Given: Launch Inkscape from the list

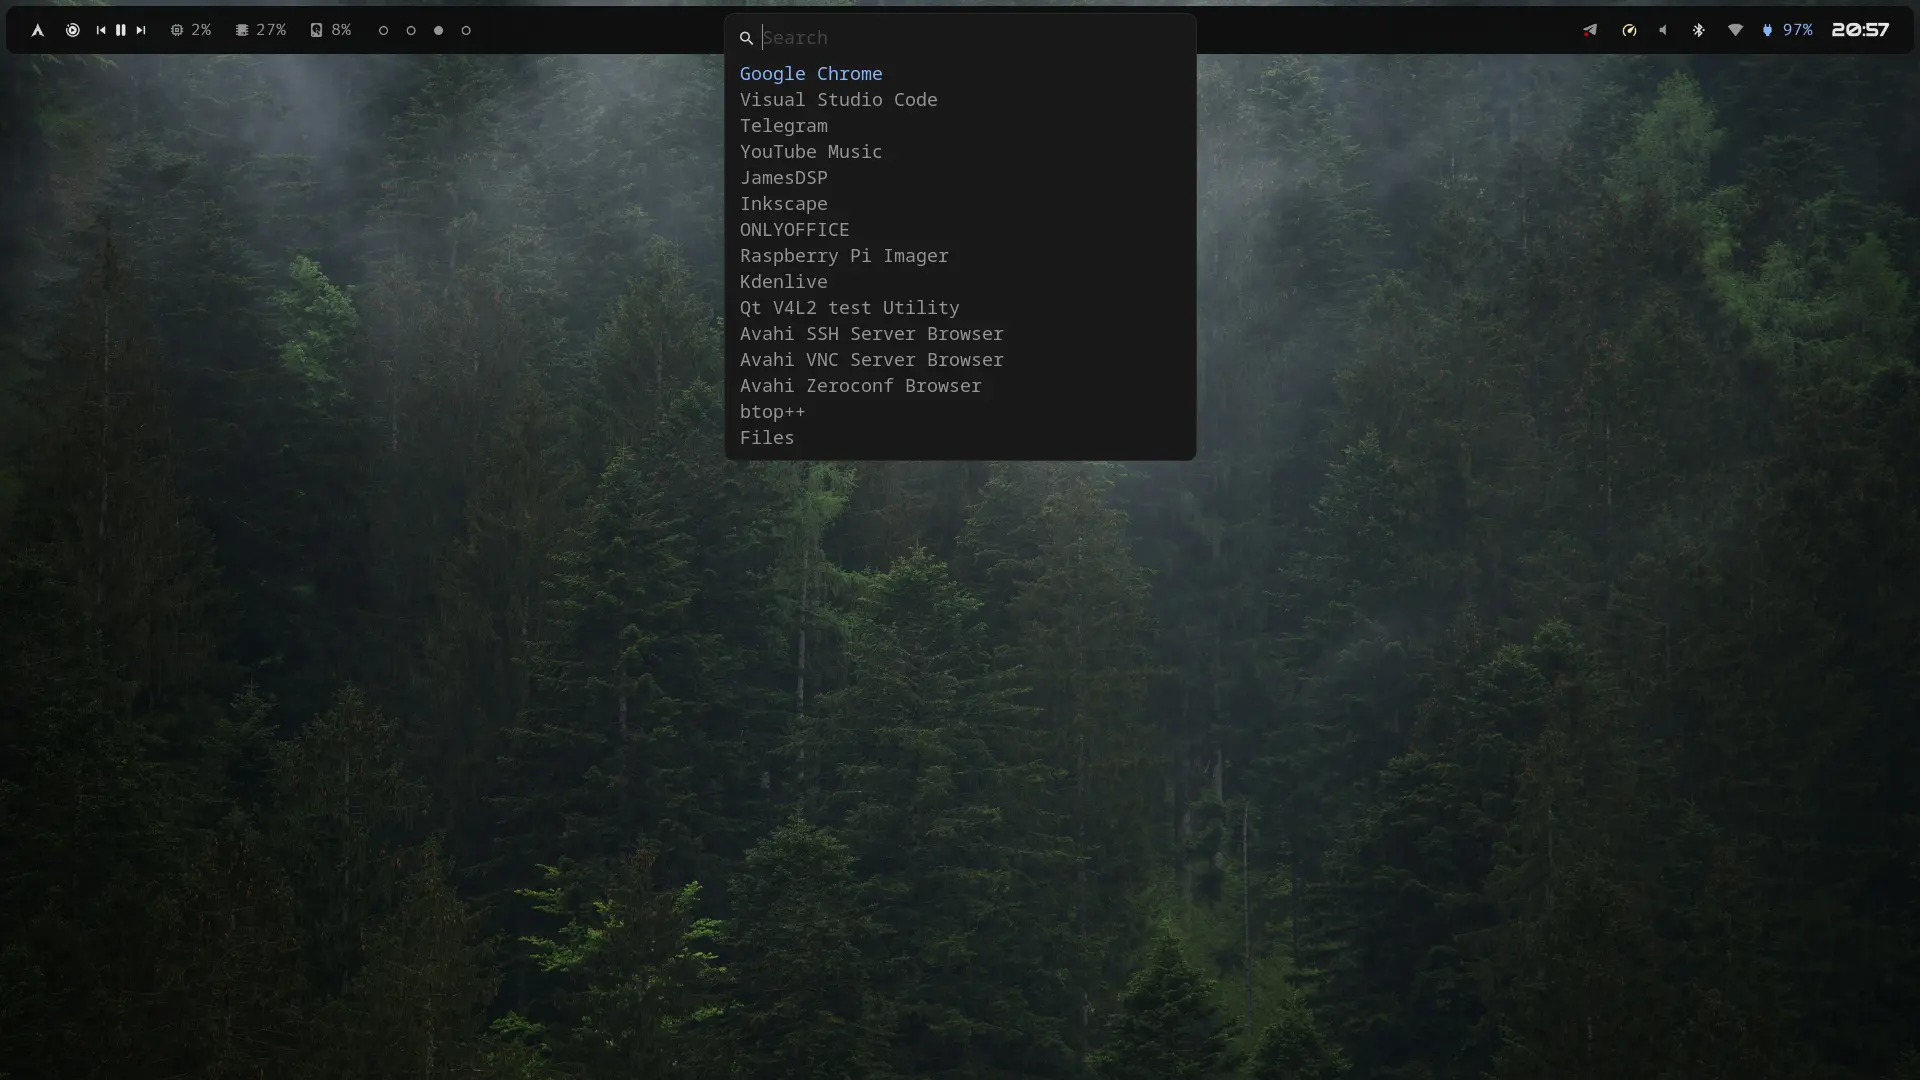Looking at the screenshot, I should point(960,204).
